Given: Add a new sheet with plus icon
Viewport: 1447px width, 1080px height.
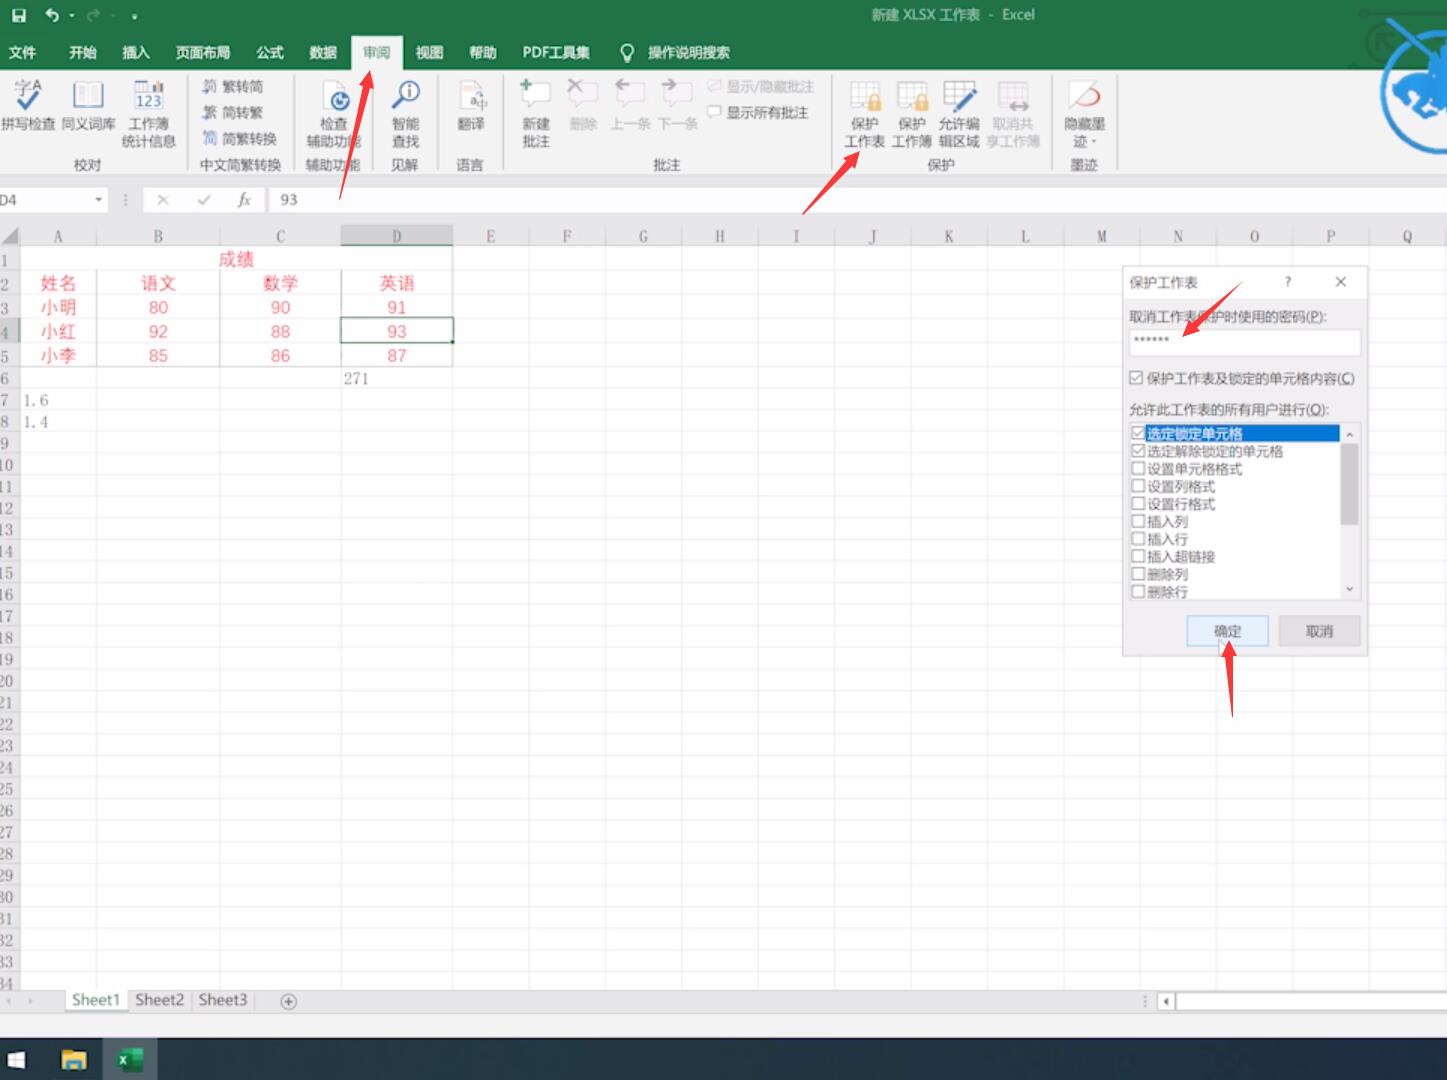Looking at the screenshot, I should coord(288,1001).
